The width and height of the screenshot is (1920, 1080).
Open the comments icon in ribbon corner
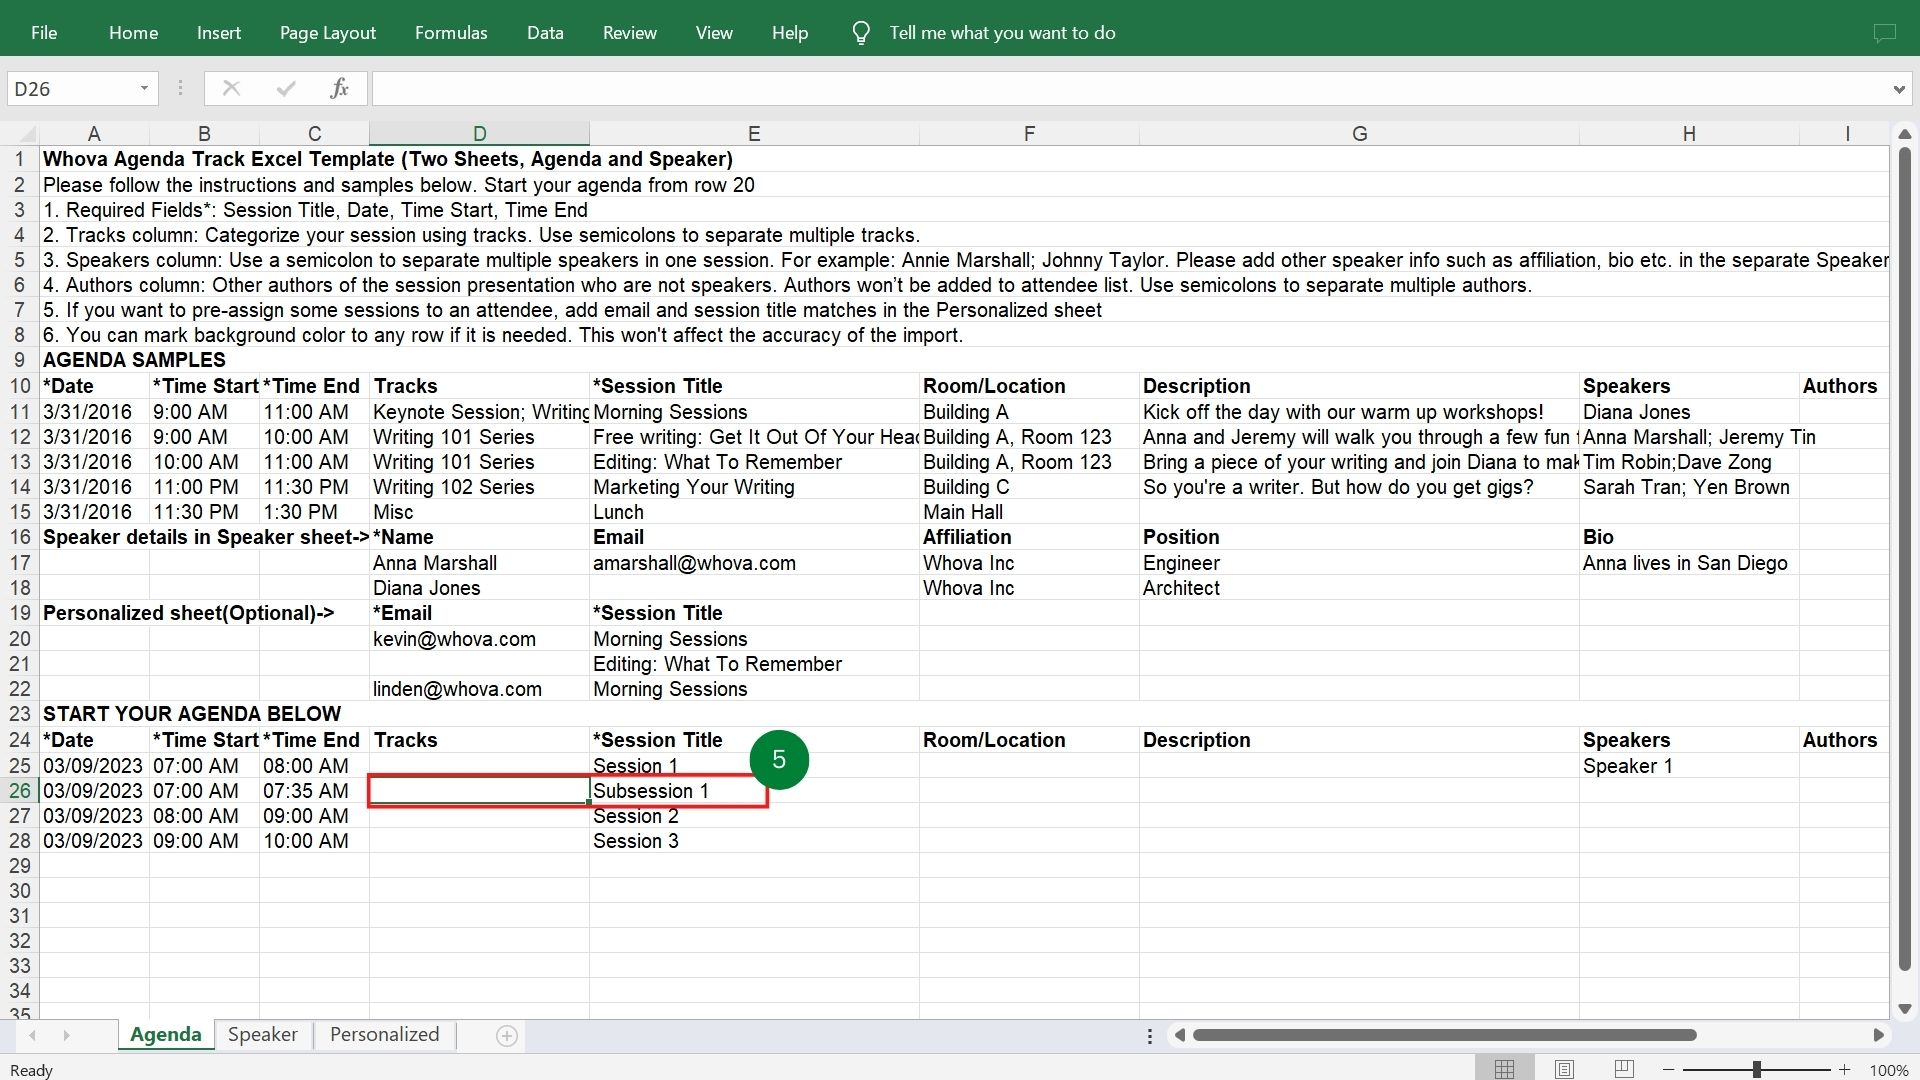(1884, 33)
